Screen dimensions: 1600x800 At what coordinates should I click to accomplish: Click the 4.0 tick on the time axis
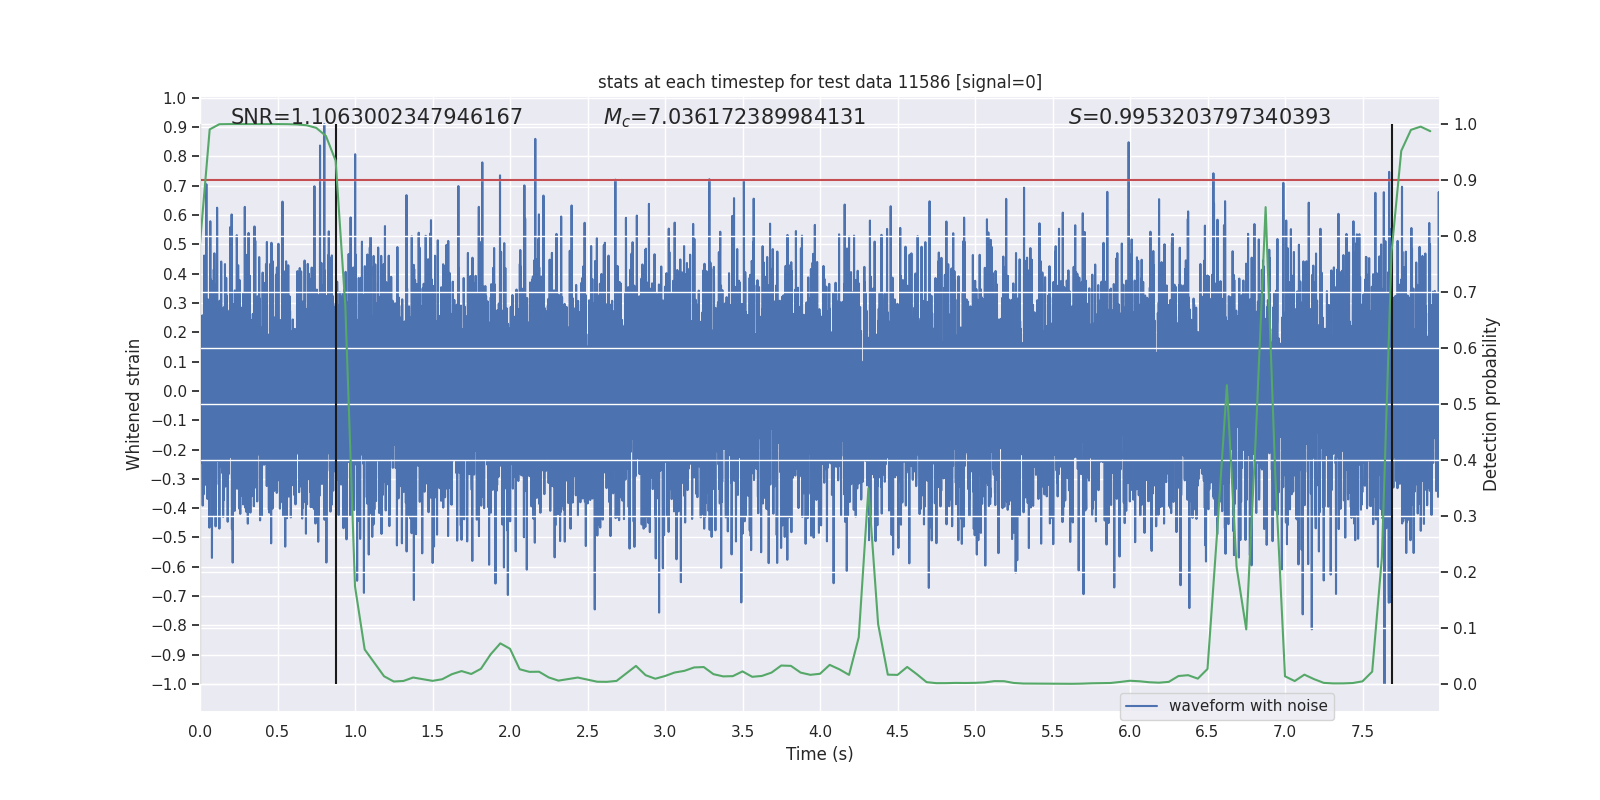click(x=820, y=731)
